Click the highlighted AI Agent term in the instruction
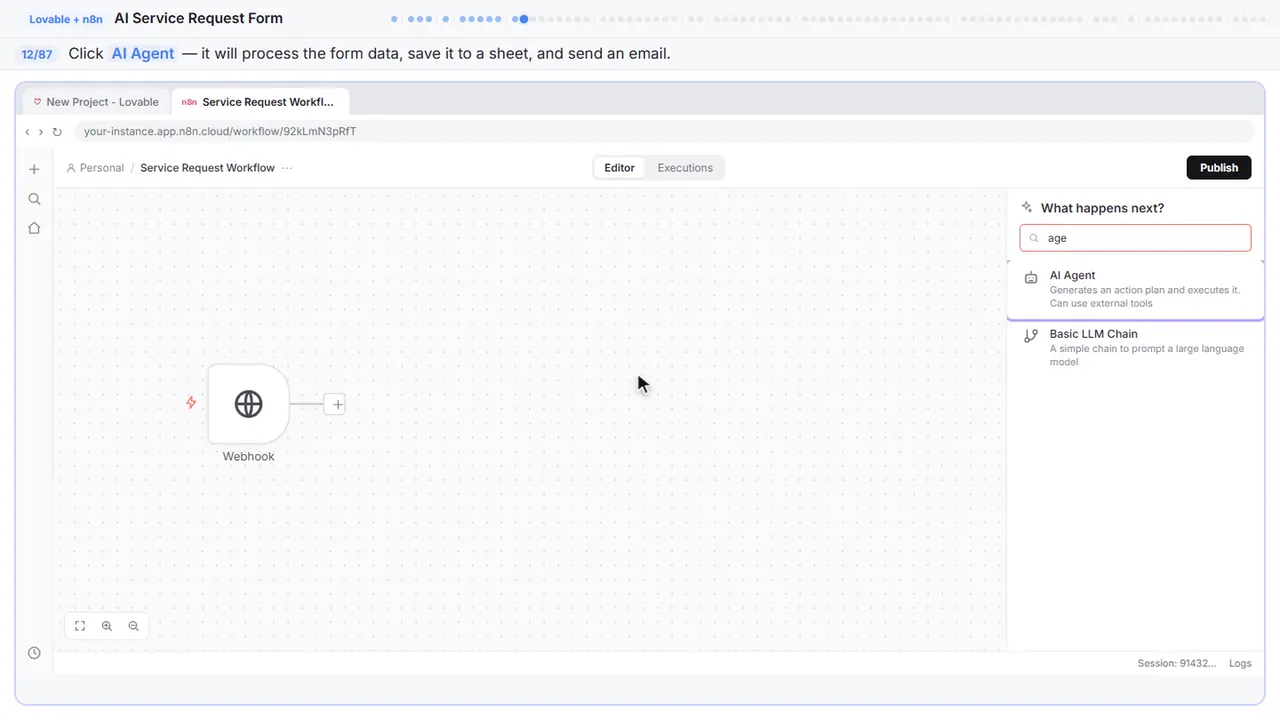Screen dimensions: 1280x720 click(x=143, y=54)
